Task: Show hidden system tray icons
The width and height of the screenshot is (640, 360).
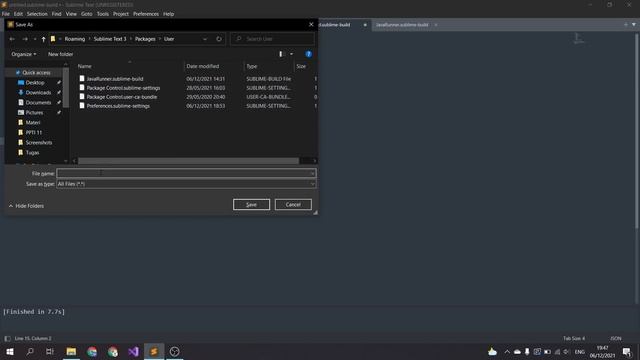Action: [507, 351]
